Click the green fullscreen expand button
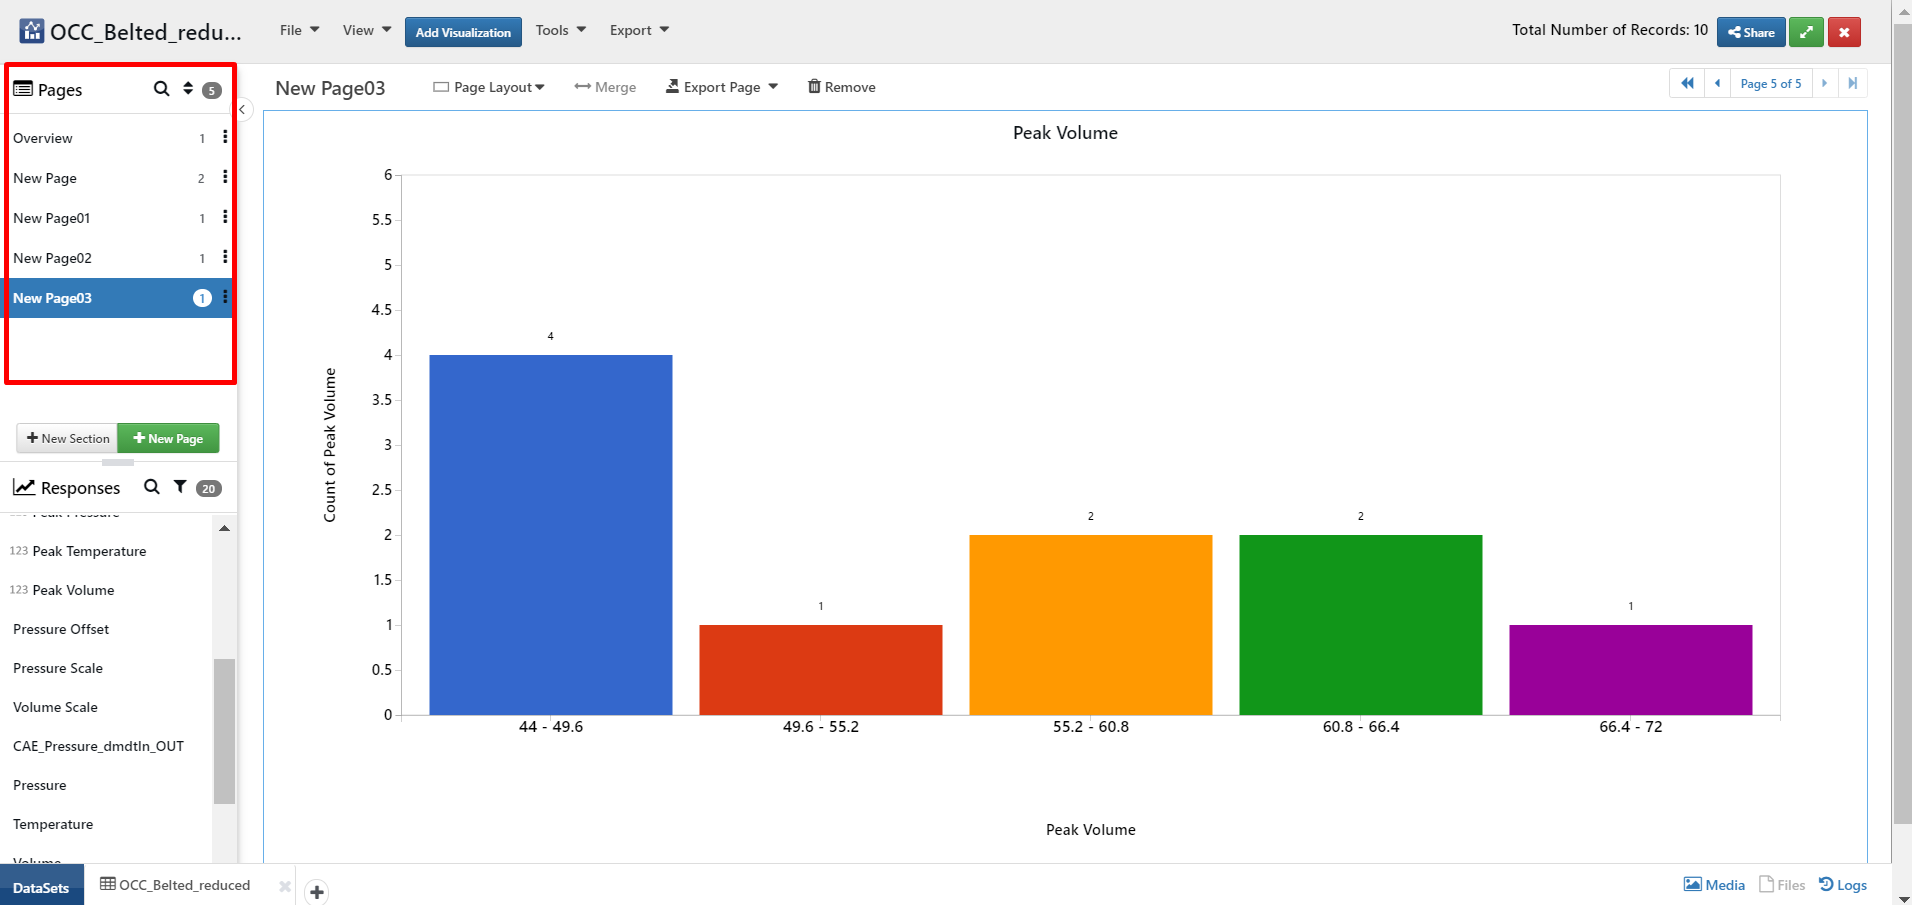This screenshot has width=1912, height=905. pos(1806,32)
